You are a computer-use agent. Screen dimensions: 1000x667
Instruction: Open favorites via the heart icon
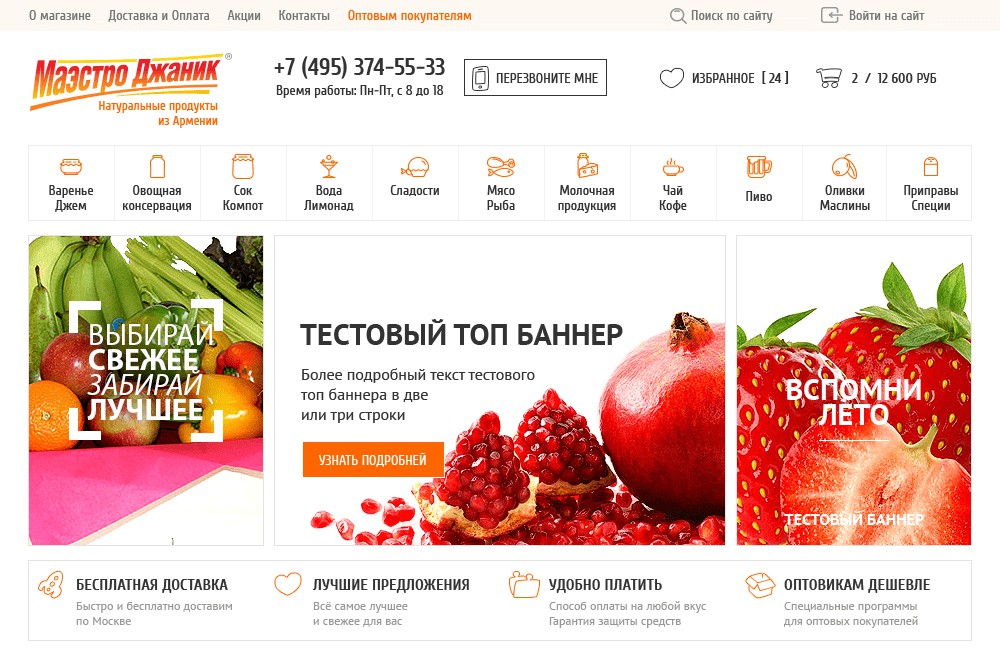(x=672, y=78)
